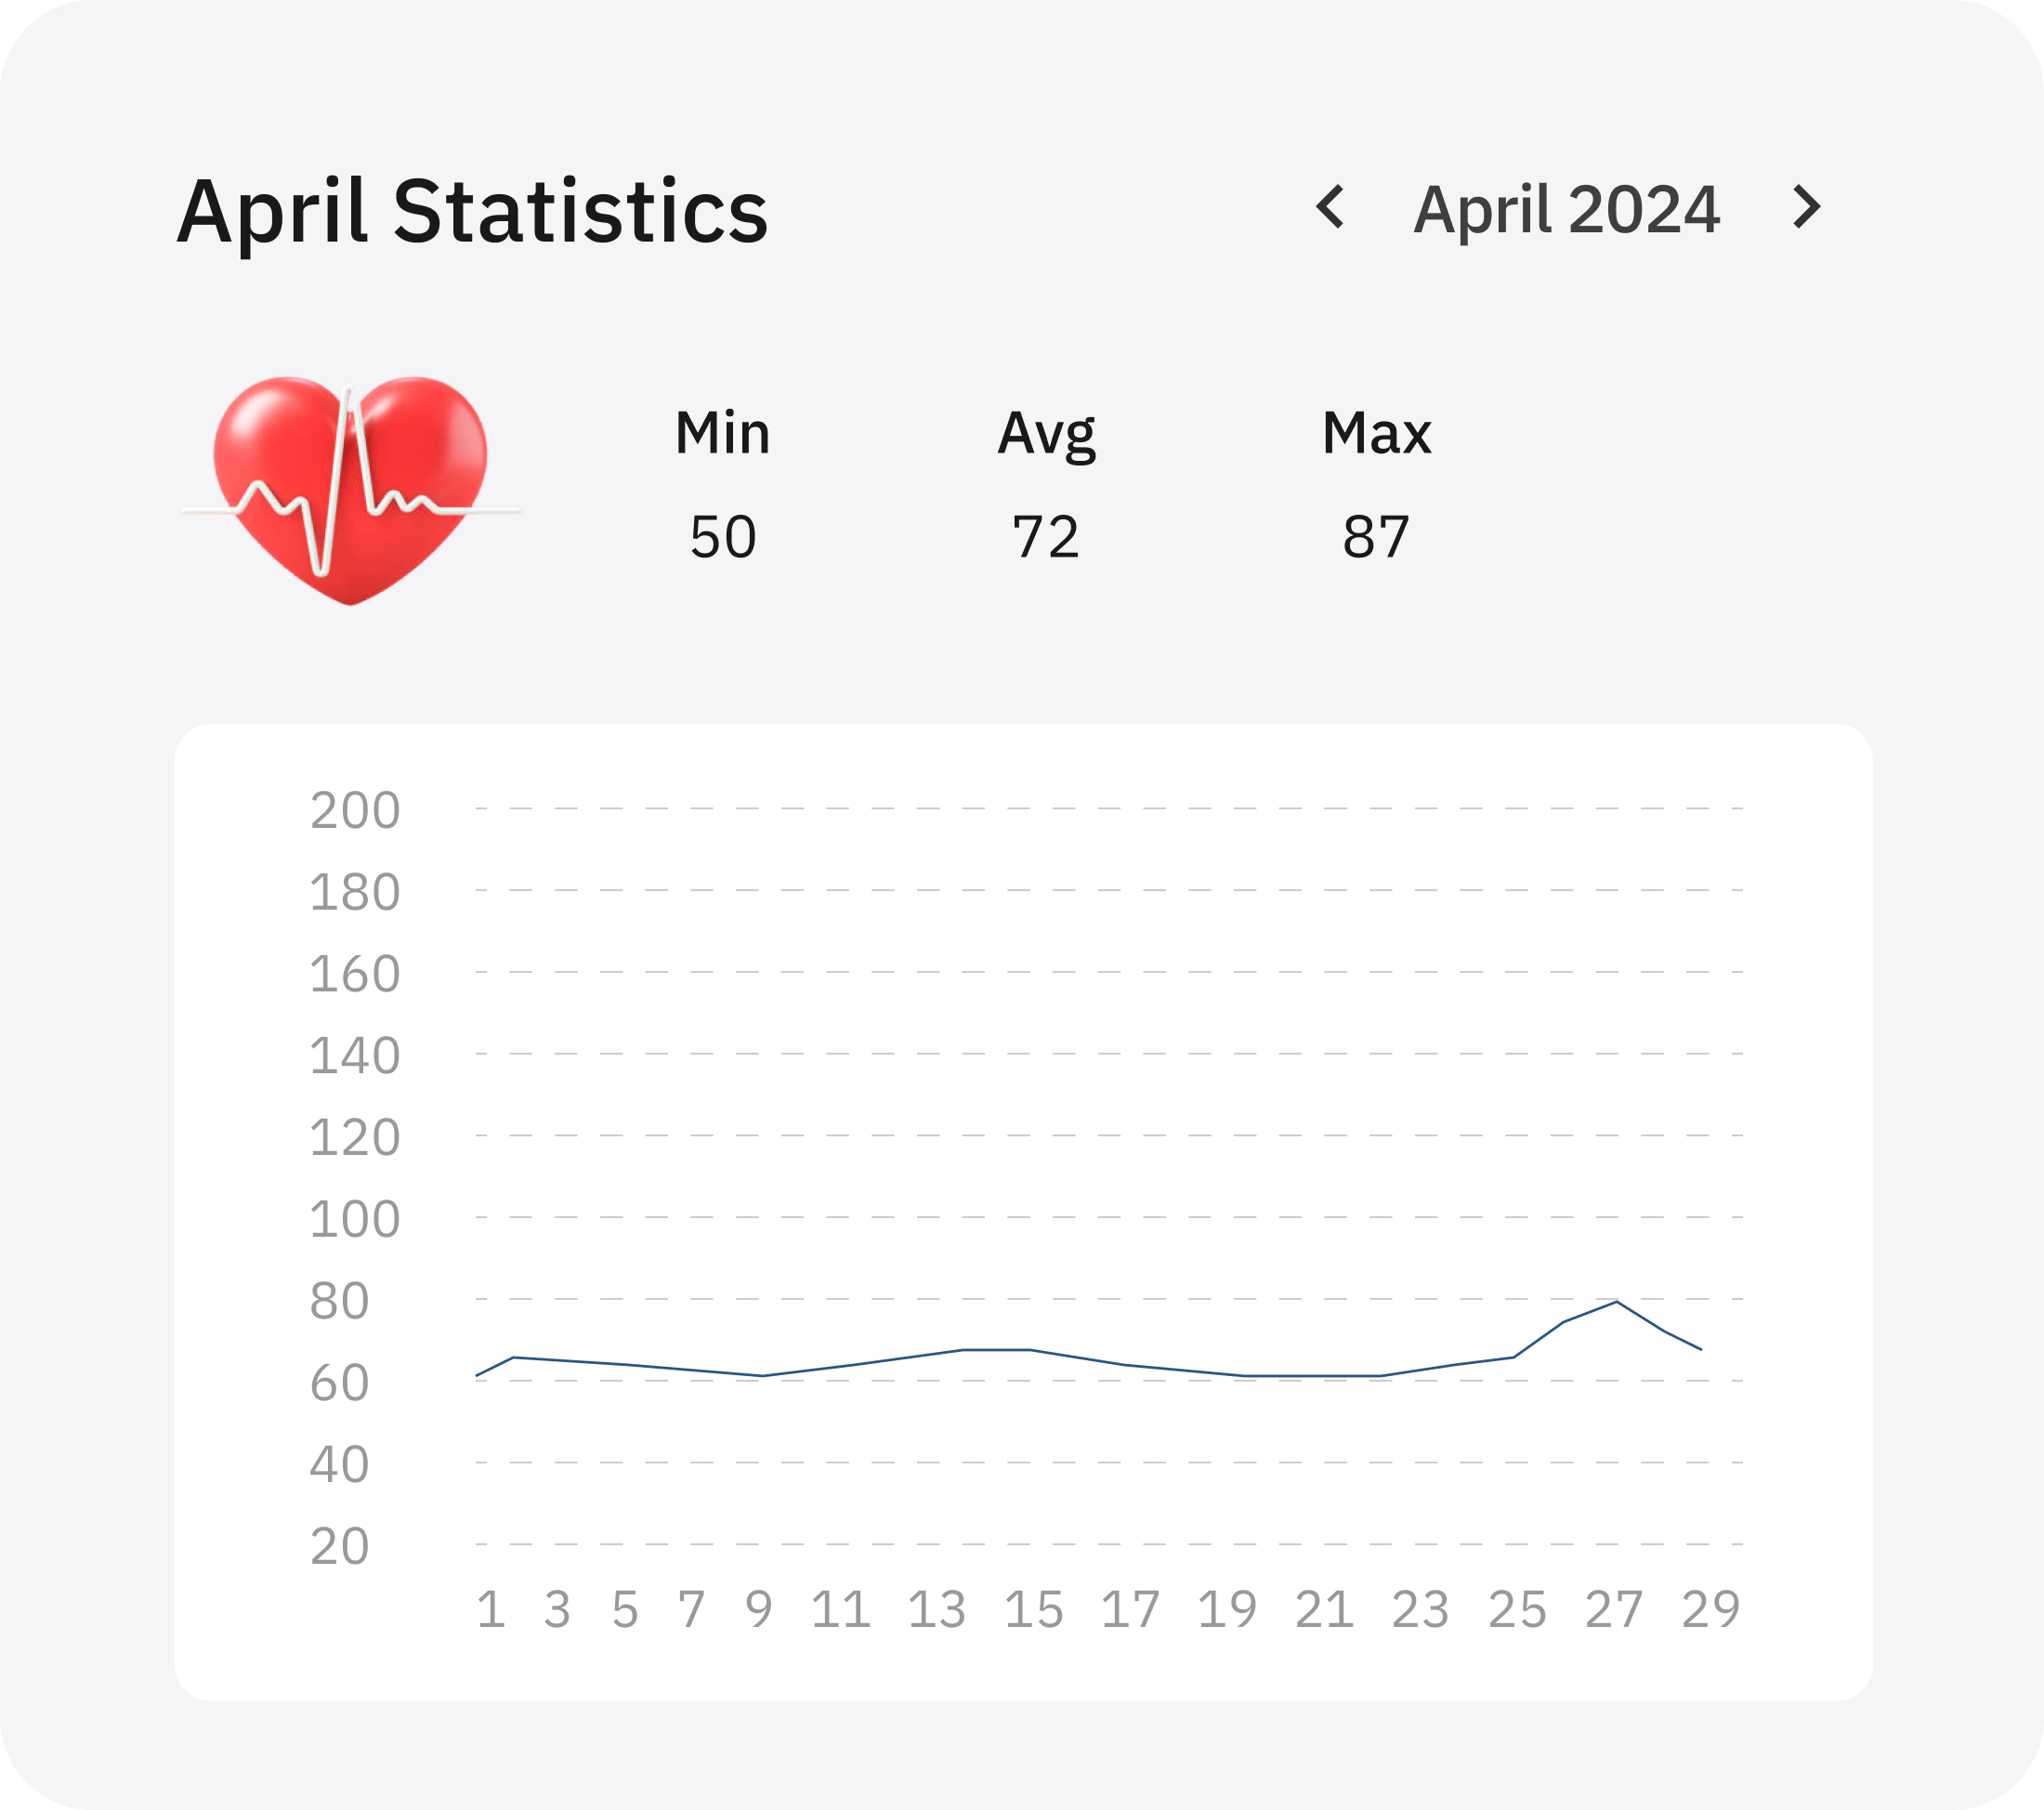2044x1810 pixels.
Task: Click the April Statistics heading
Action: [472, 212]
